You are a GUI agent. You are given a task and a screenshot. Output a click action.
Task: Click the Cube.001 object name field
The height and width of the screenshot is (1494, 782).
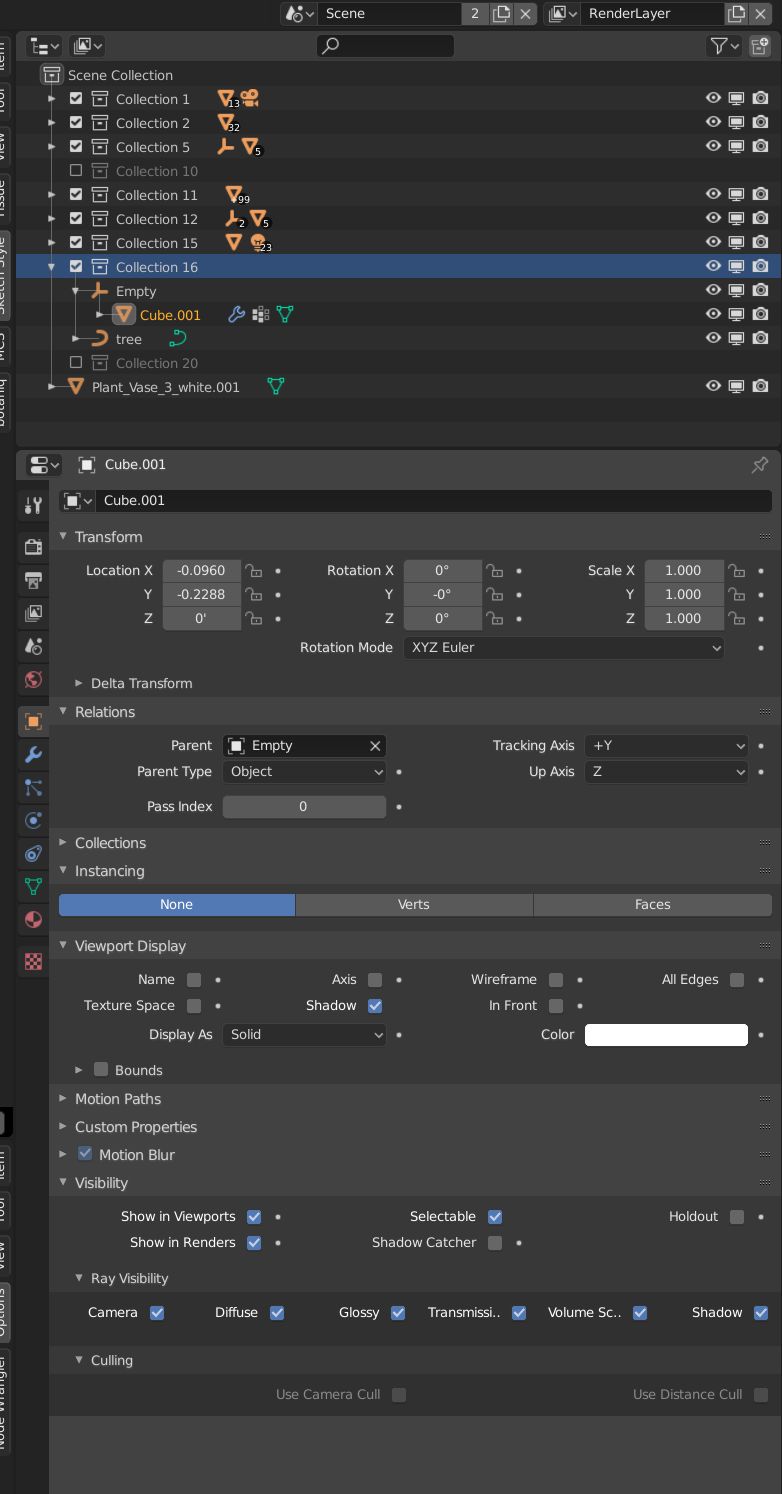coord(435,501)
